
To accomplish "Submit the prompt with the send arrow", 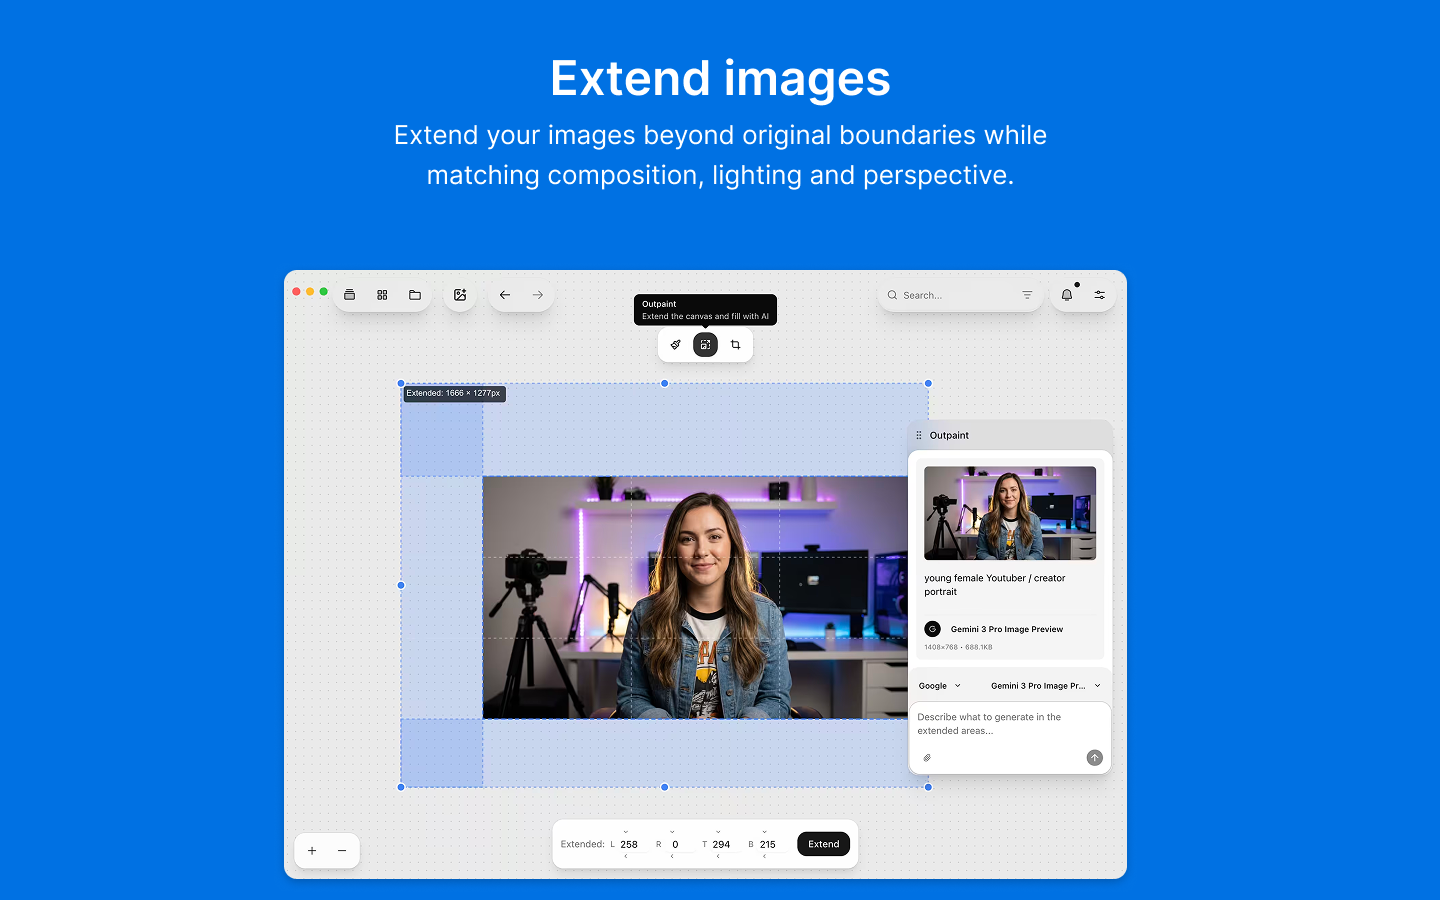I will tap(1094, 758).
